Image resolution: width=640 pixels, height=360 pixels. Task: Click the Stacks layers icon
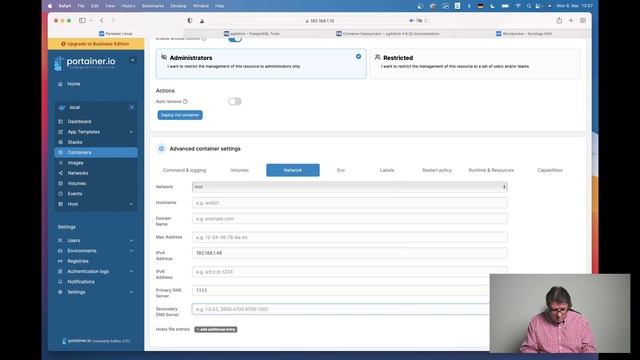[60, 142]
